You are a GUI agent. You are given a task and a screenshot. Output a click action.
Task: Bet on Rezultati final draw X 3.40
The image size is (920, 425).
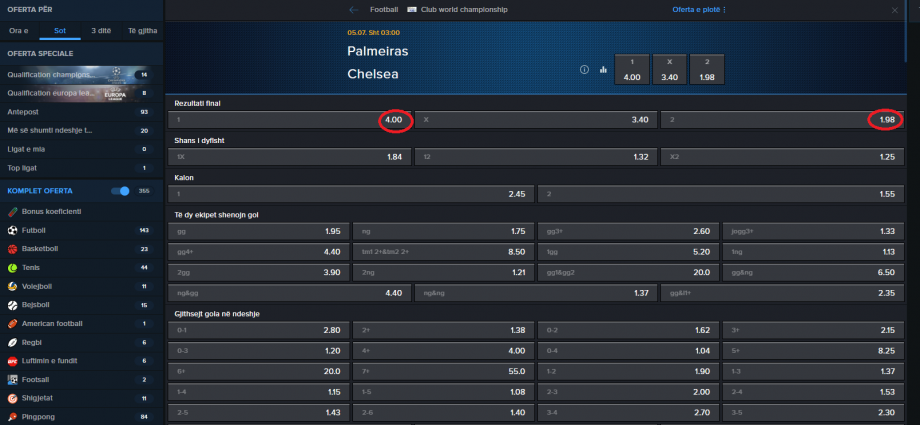tap(535, 120)
